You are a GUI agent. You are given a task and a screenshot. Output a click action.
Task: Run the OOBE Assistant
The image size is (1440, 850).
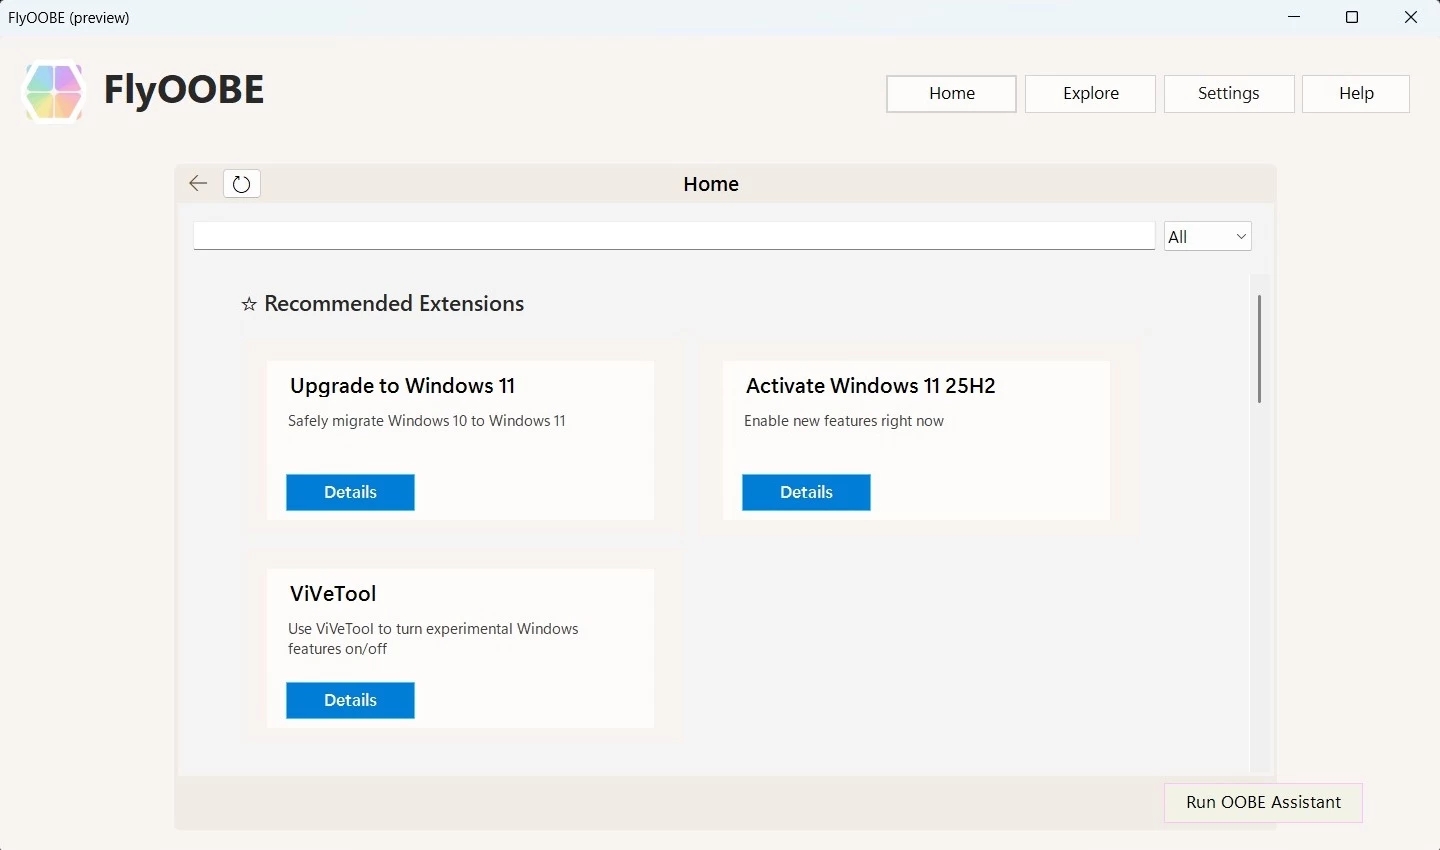tap(1263, 803)
